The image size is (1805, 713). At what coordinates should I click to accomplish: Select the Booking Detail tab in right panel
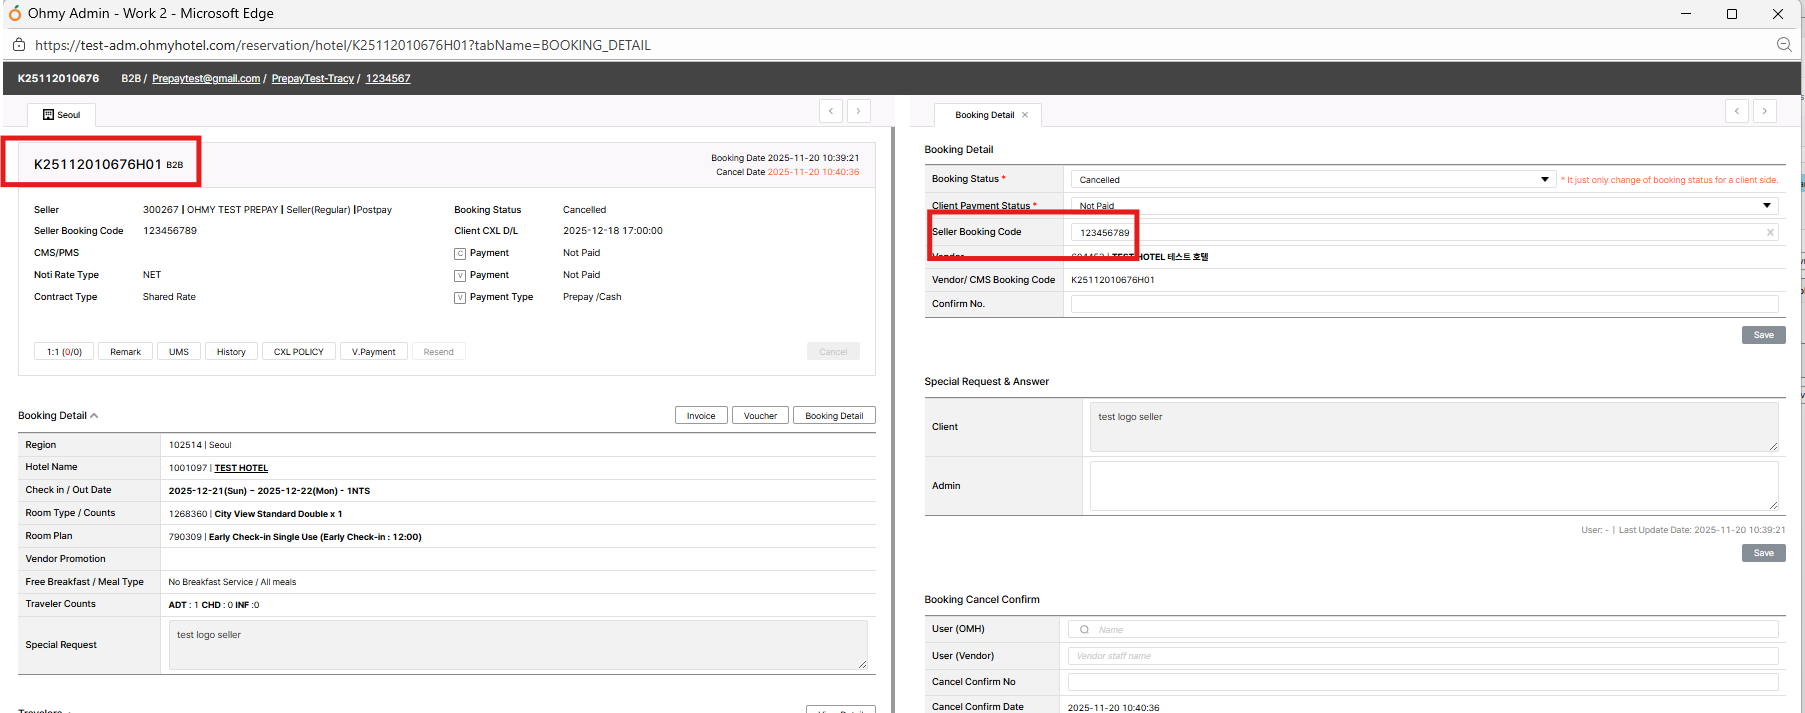(983, 115)
